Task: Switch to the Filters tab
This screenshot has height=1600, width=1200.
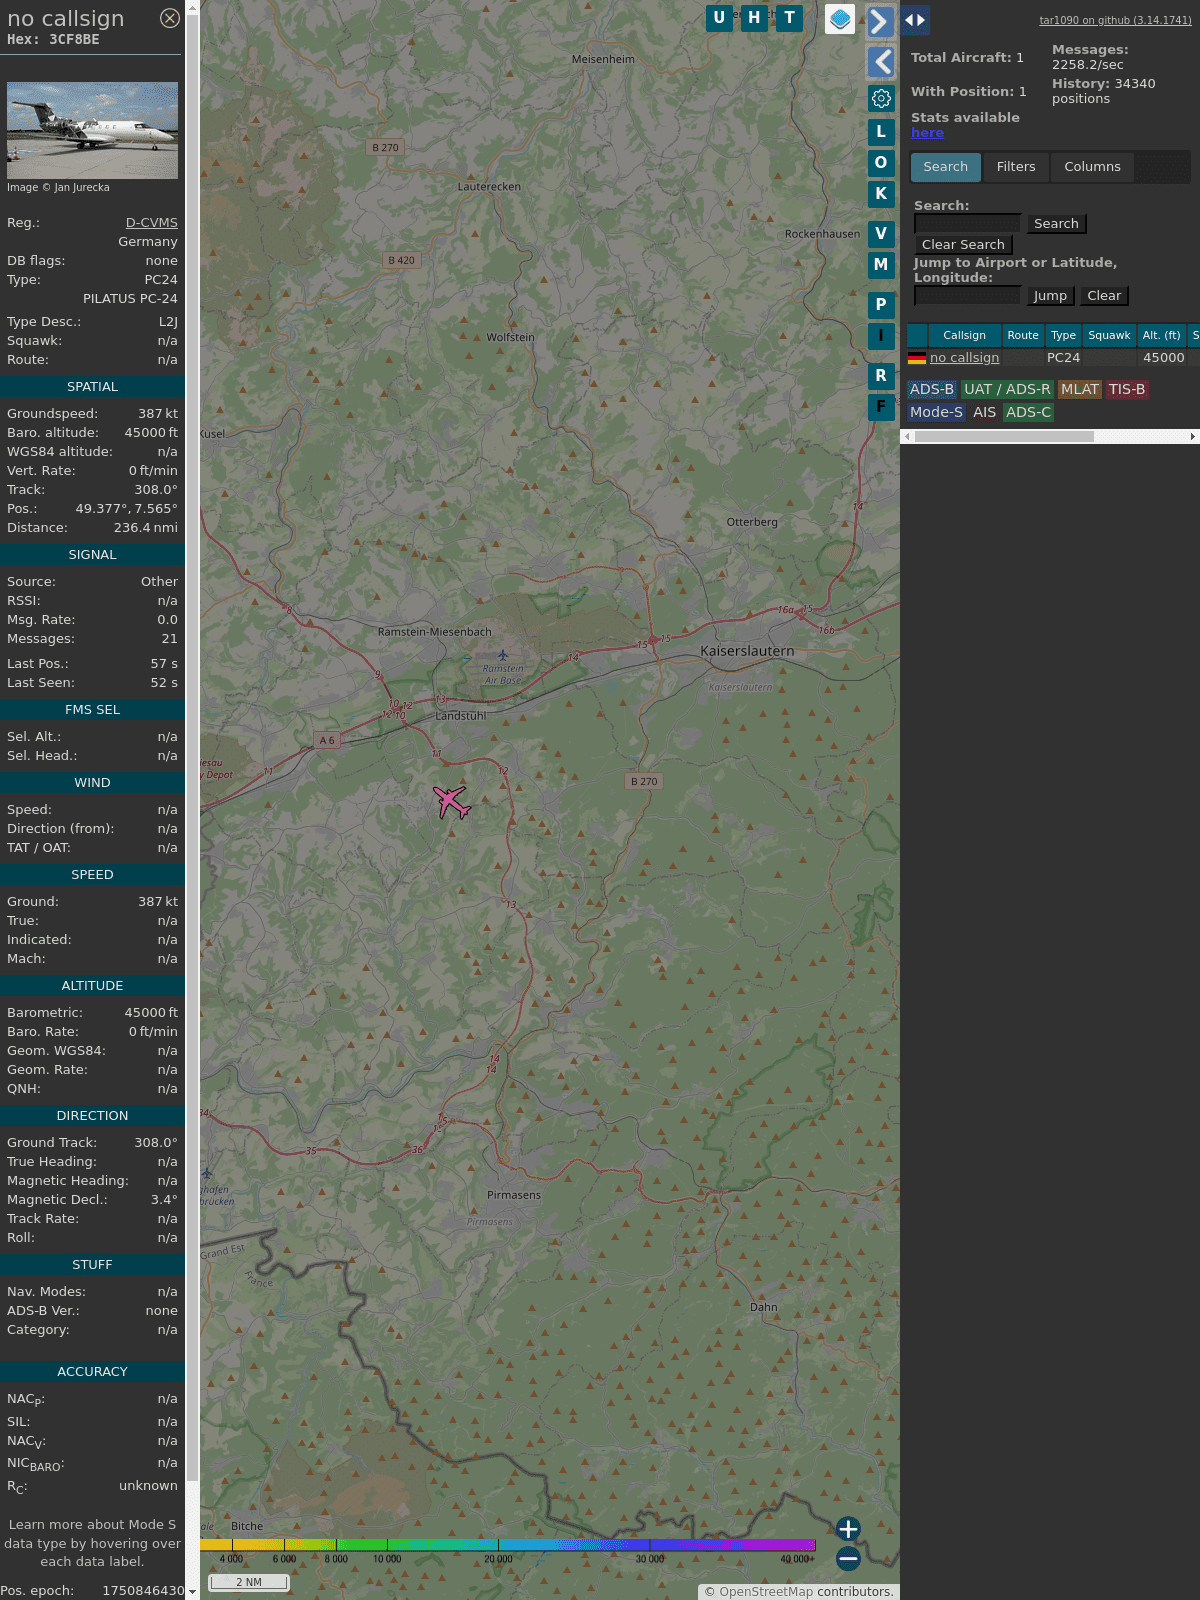Action: pos(1016,167)
